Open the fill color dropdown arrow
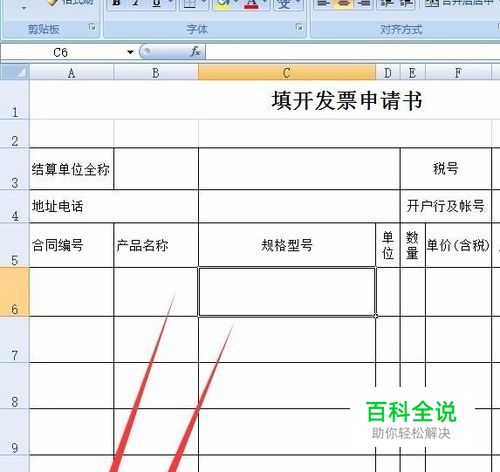The width and height of the screenshot is (500, 472). pos(236,3)
